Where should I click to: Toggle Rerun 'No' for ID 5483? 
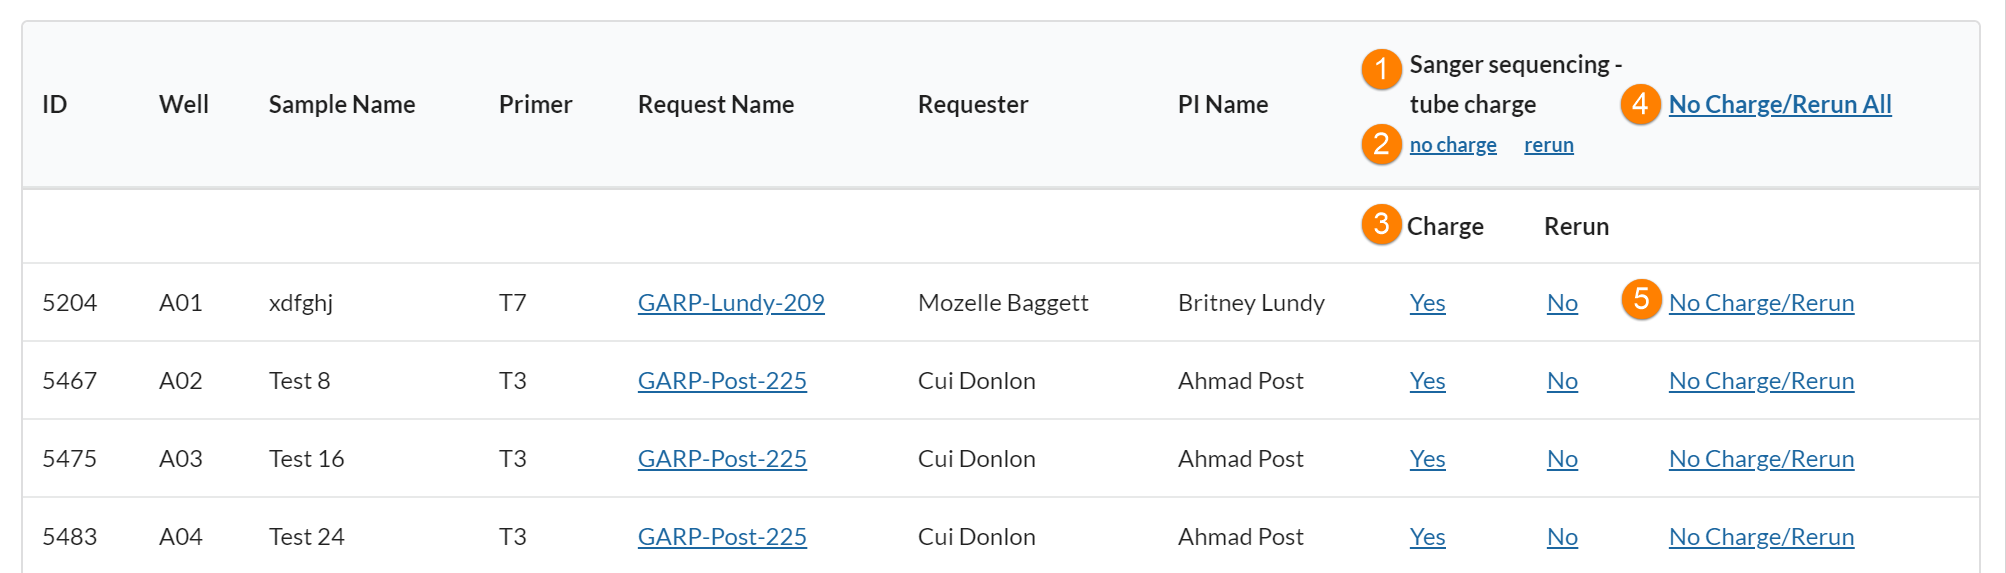[1562, 536]
